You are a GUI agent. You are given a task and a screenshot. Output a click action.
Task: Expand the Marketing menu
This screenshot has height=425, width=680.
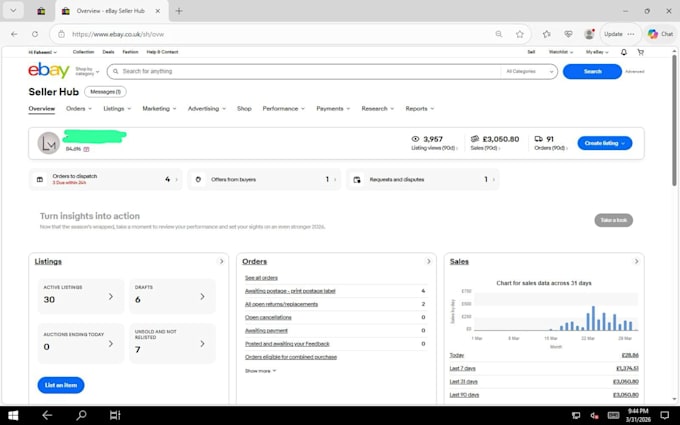(159, 109)
